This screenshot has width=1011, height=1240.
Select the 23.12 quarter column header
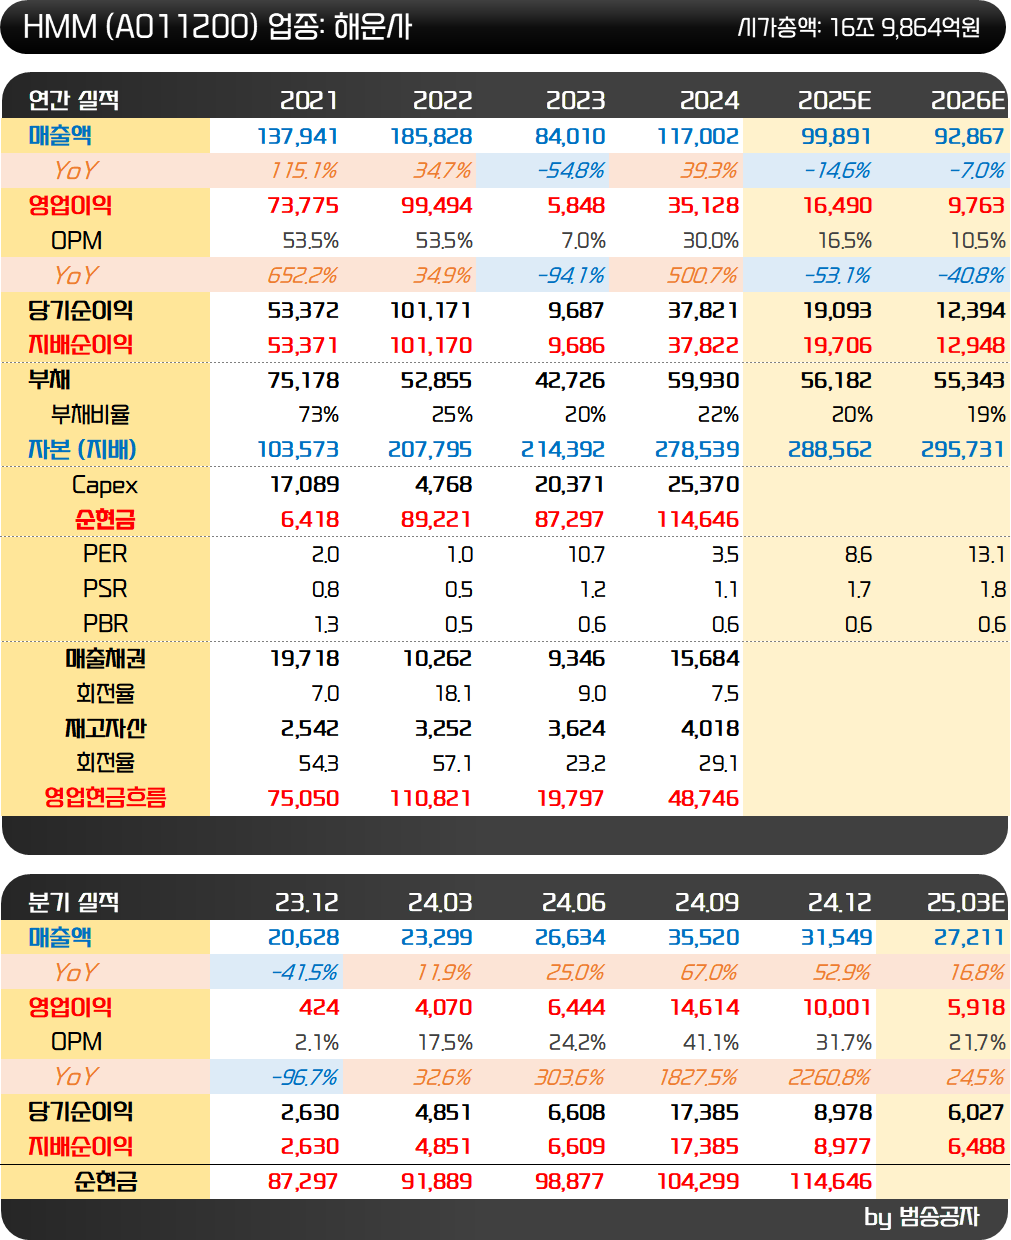(x=307, y=903)
